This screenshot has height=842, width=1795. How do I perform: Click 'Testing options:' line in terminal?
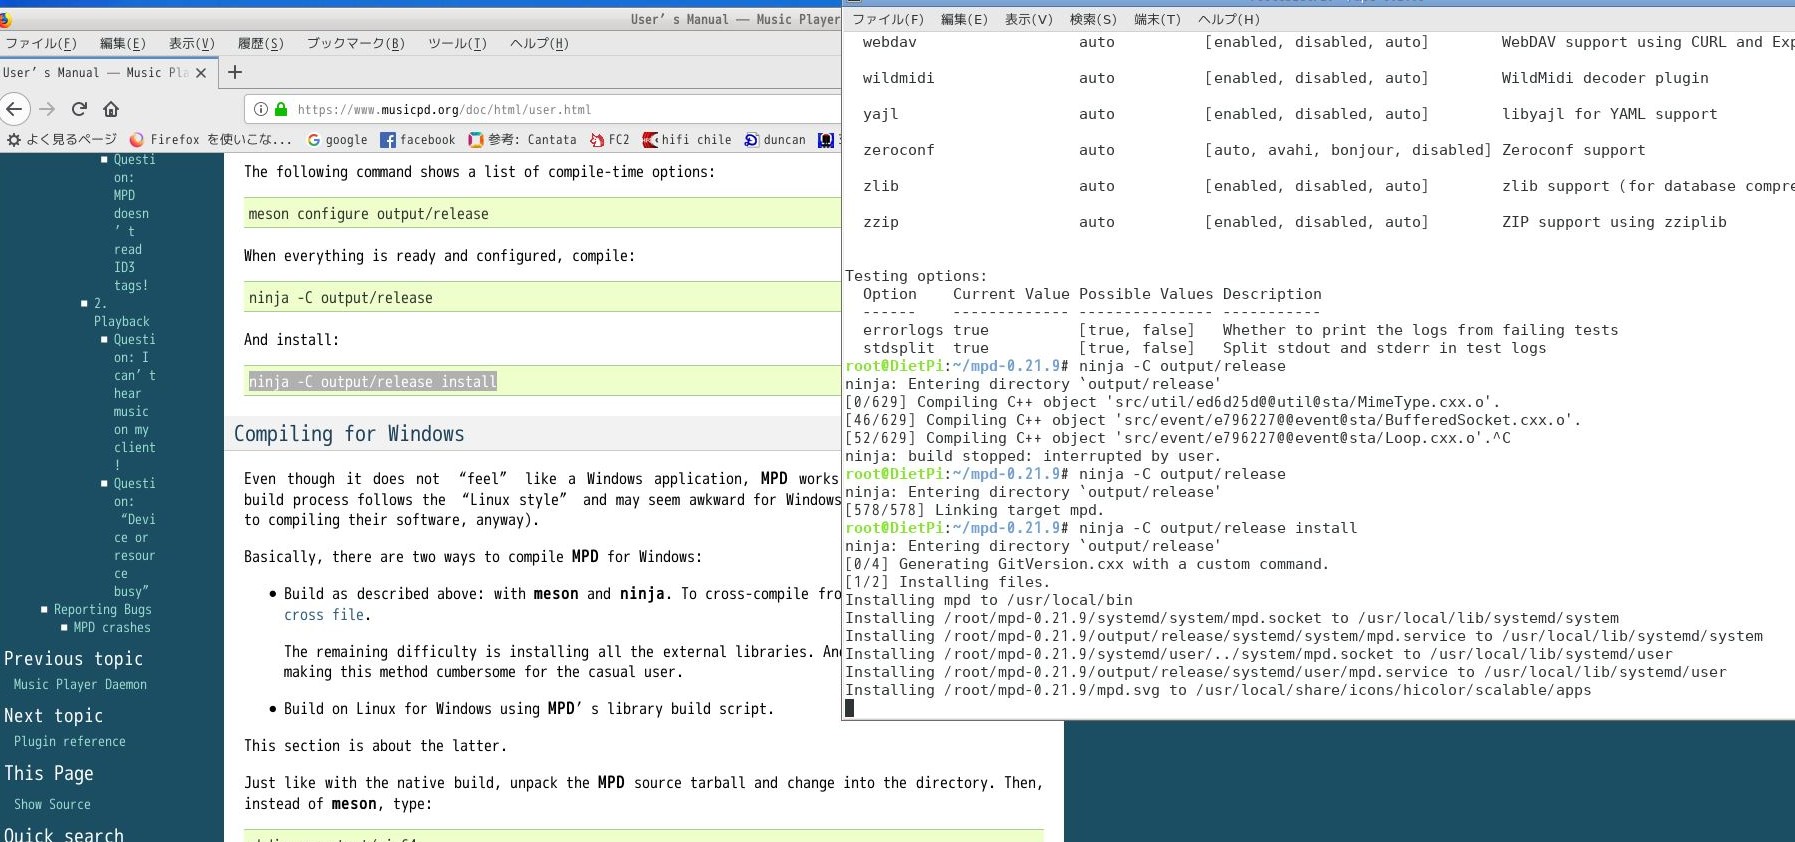tap(916, 276)
